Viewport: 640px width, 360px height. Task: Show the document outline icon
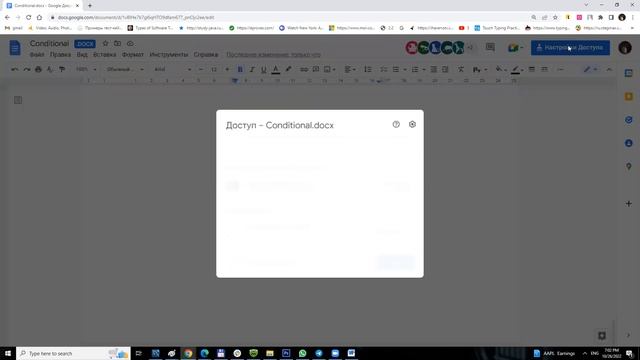(18, 100)
